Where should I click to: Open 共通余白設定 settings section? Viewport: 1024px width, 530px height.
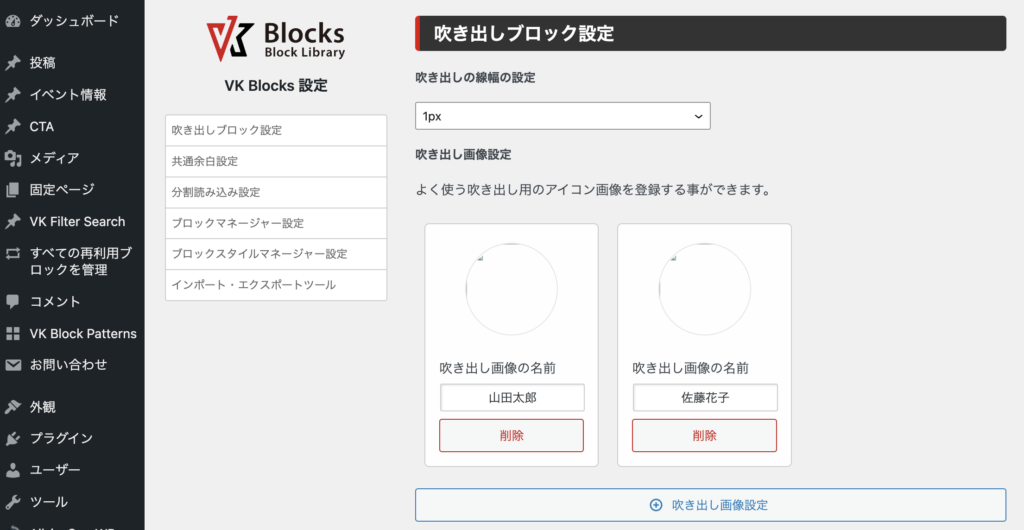click(275, 161)
